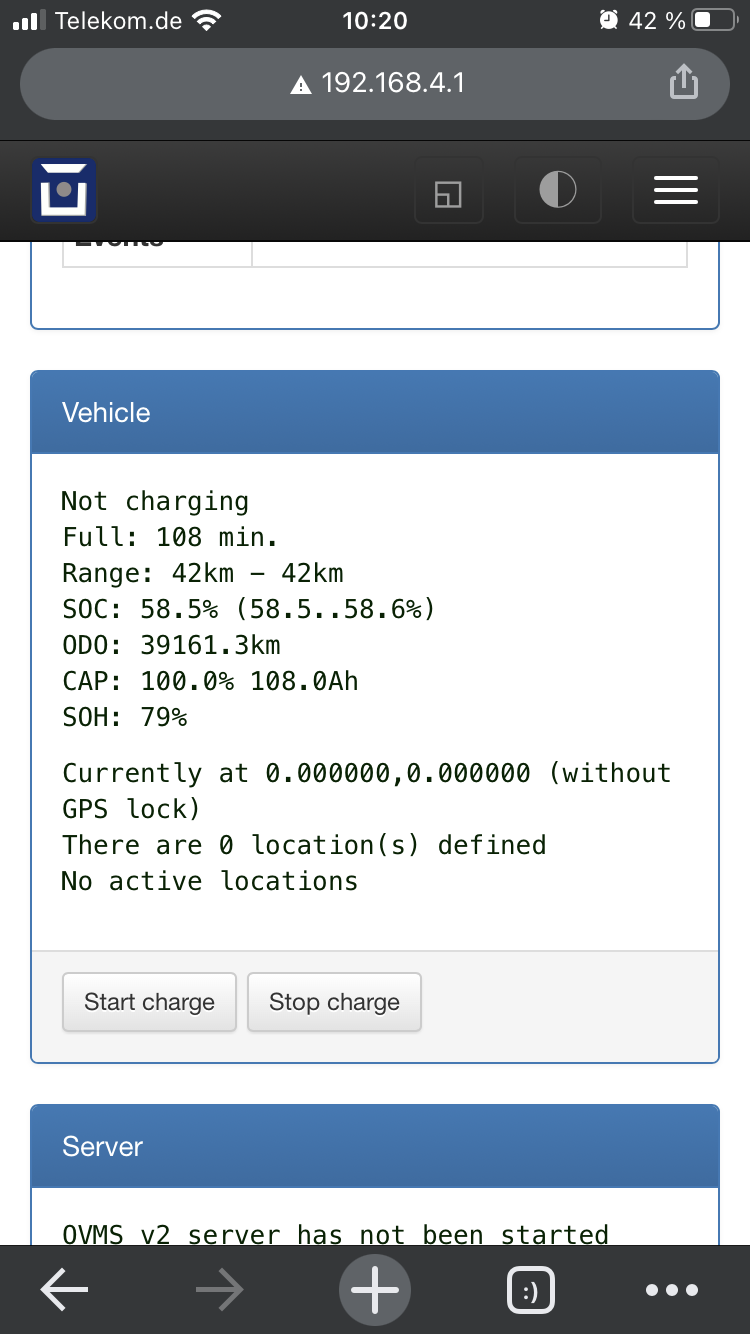
Task: Tap the Server panel header
Action: [375, 1146]
